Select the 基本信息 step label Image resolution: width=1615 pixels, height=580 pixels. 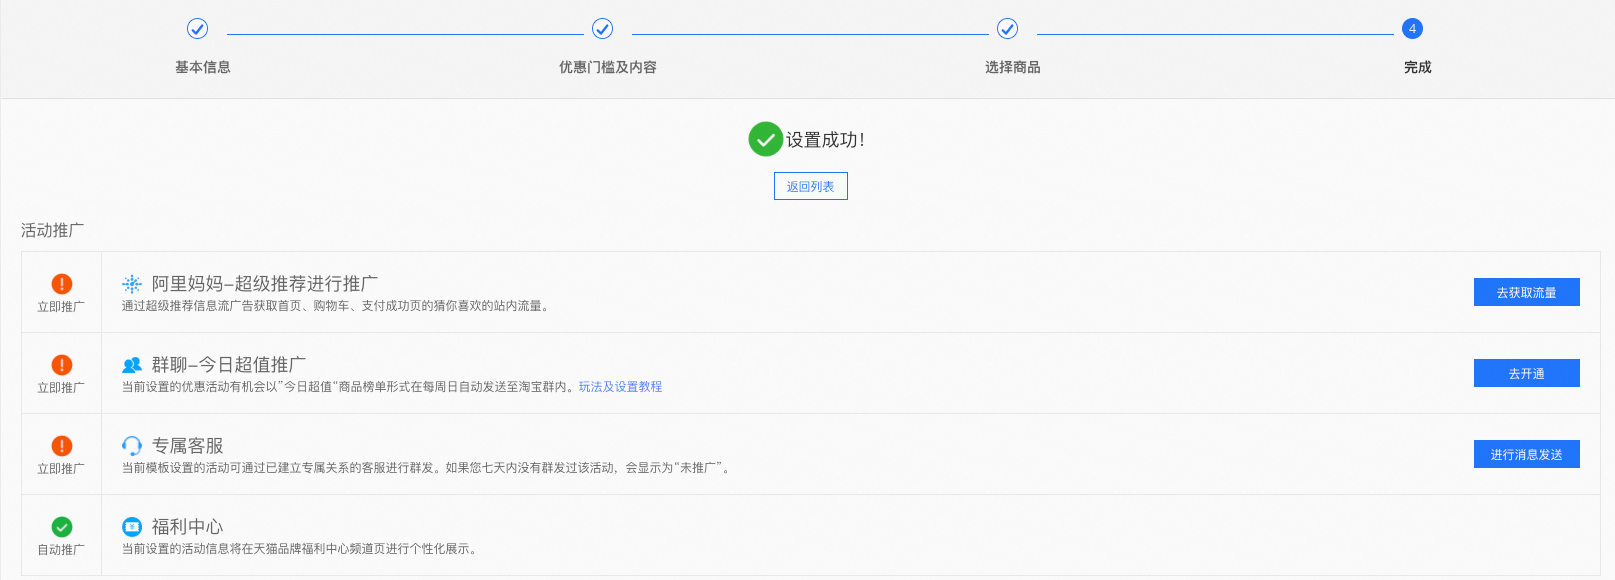[x=203, y=67]
